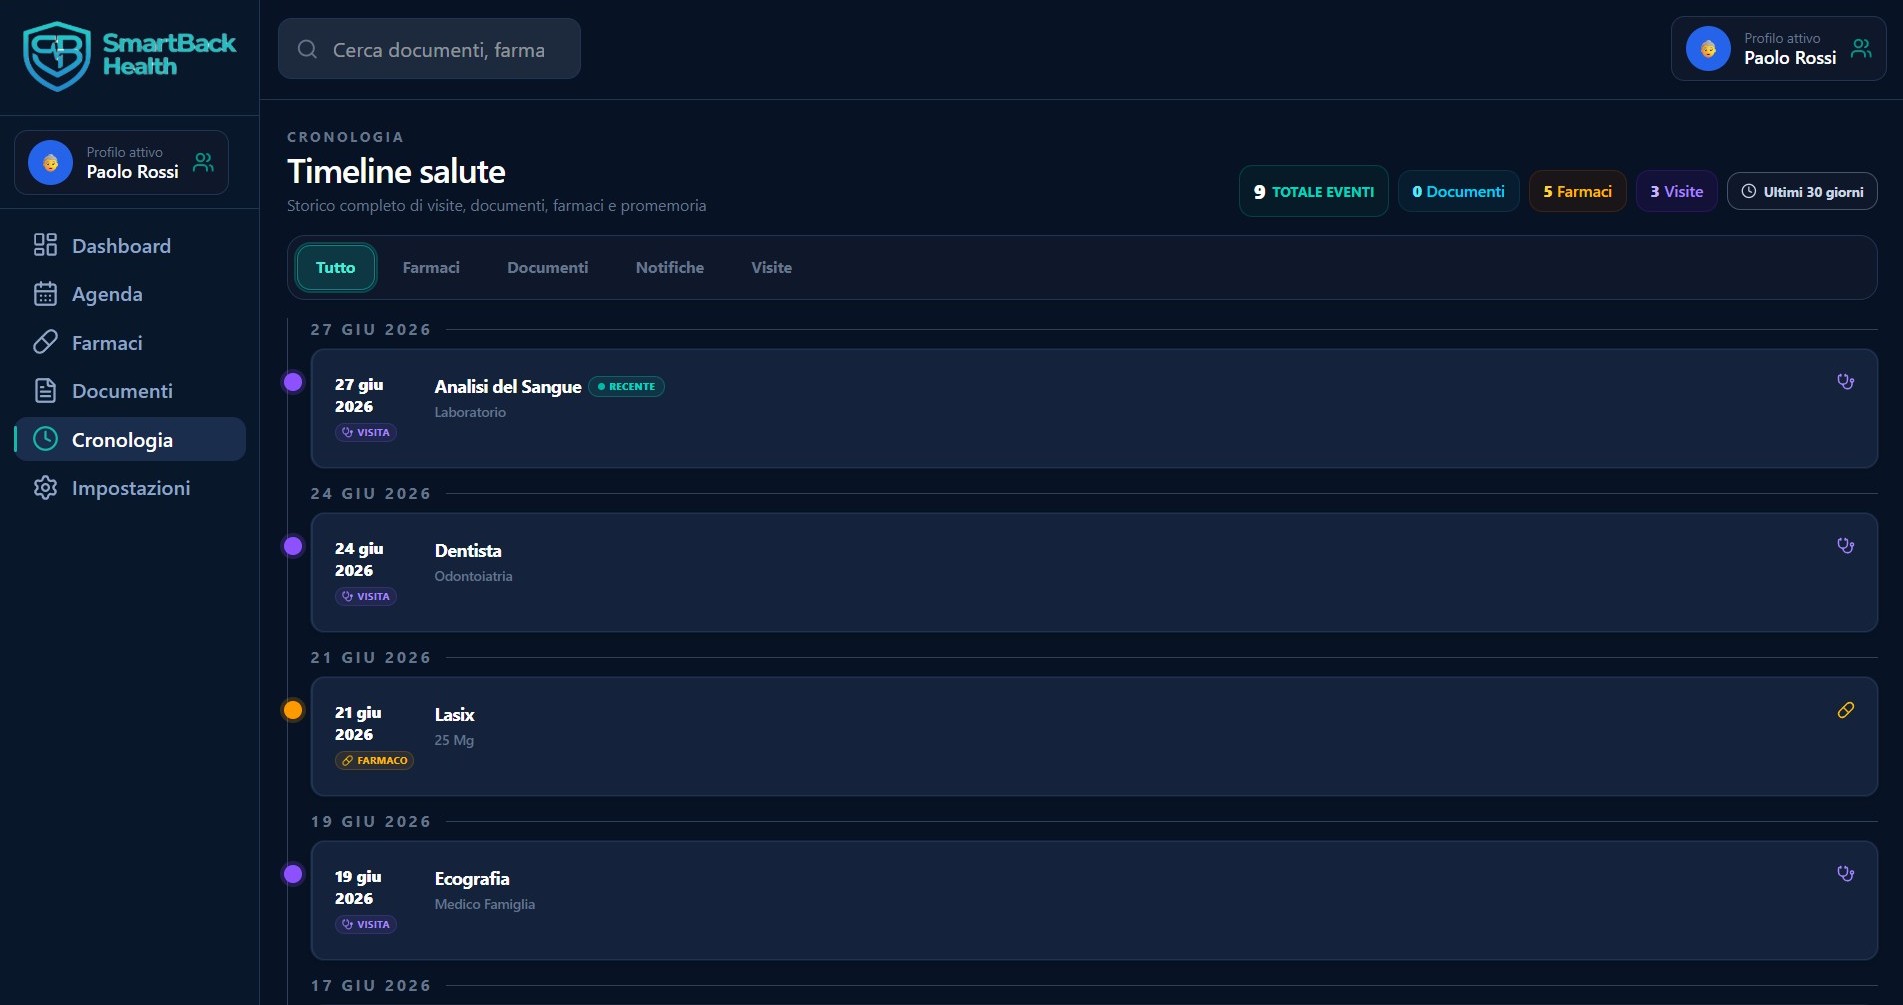The height and width of the screenshot is (1005, 1903).
Task: Click the VISITA tag under 27 giu 2026
Action: 366,432
